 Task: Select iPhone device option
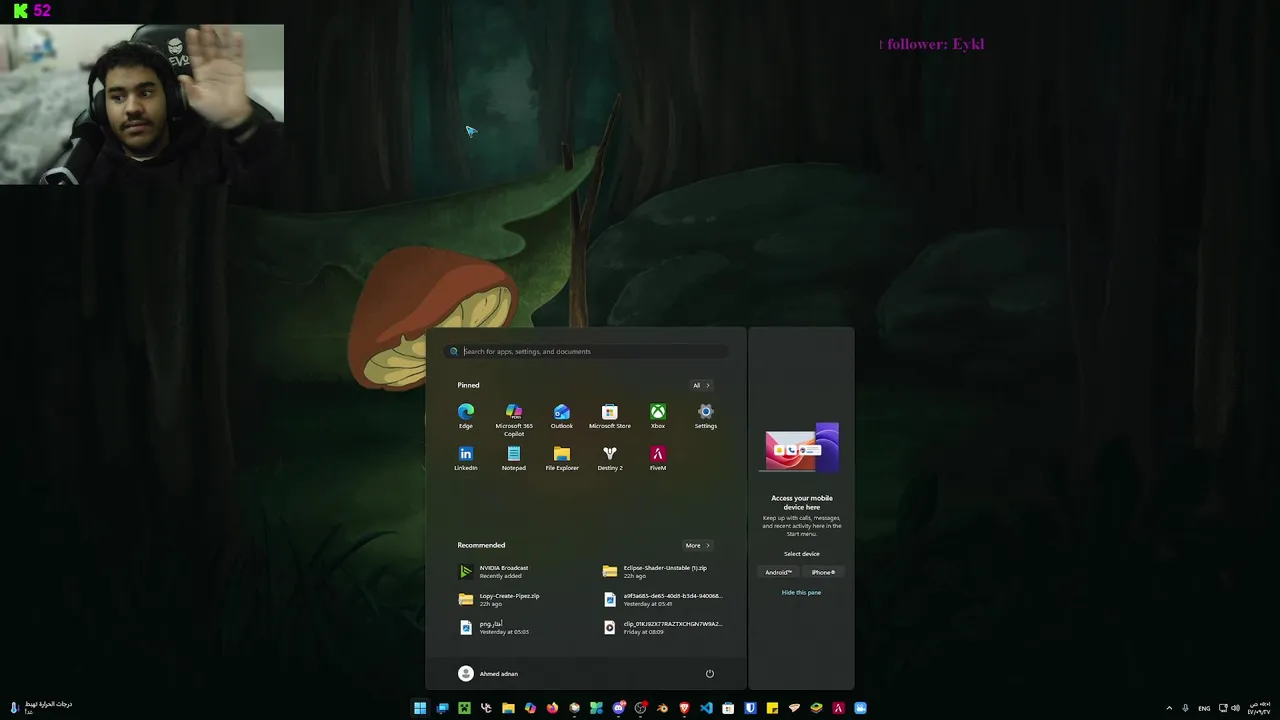[823, 572]
